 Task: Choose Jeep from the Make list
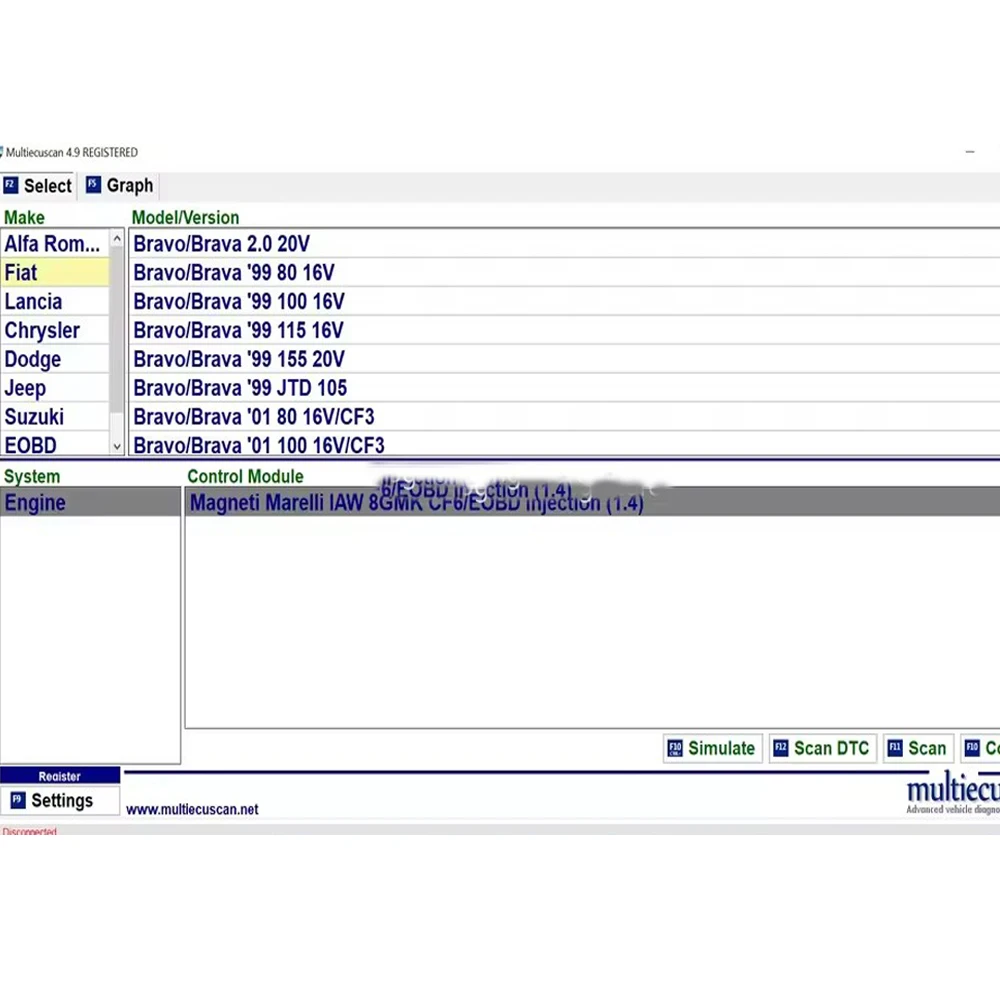coord(55,387)
